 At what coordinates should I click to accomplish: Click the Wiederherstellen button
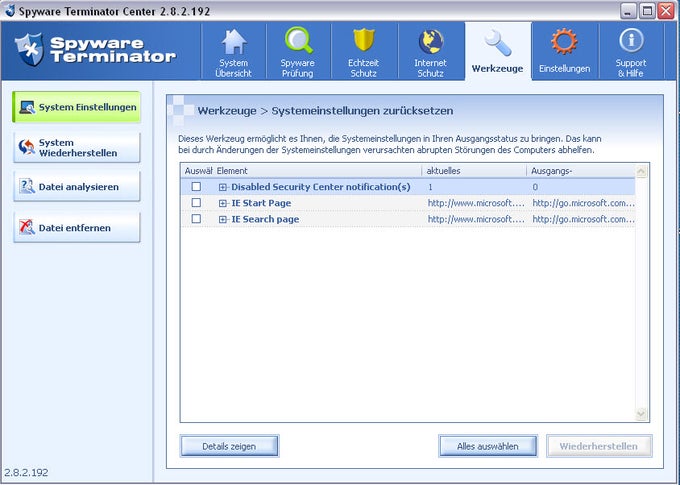(599, 446)
